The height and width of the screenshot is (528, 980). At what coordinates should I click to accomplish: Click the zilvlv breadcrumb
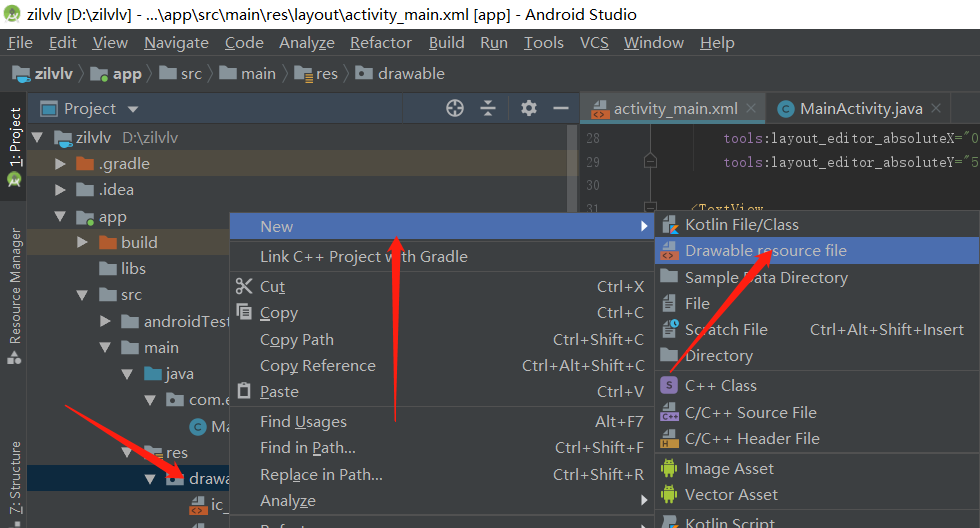click(42, 74)
